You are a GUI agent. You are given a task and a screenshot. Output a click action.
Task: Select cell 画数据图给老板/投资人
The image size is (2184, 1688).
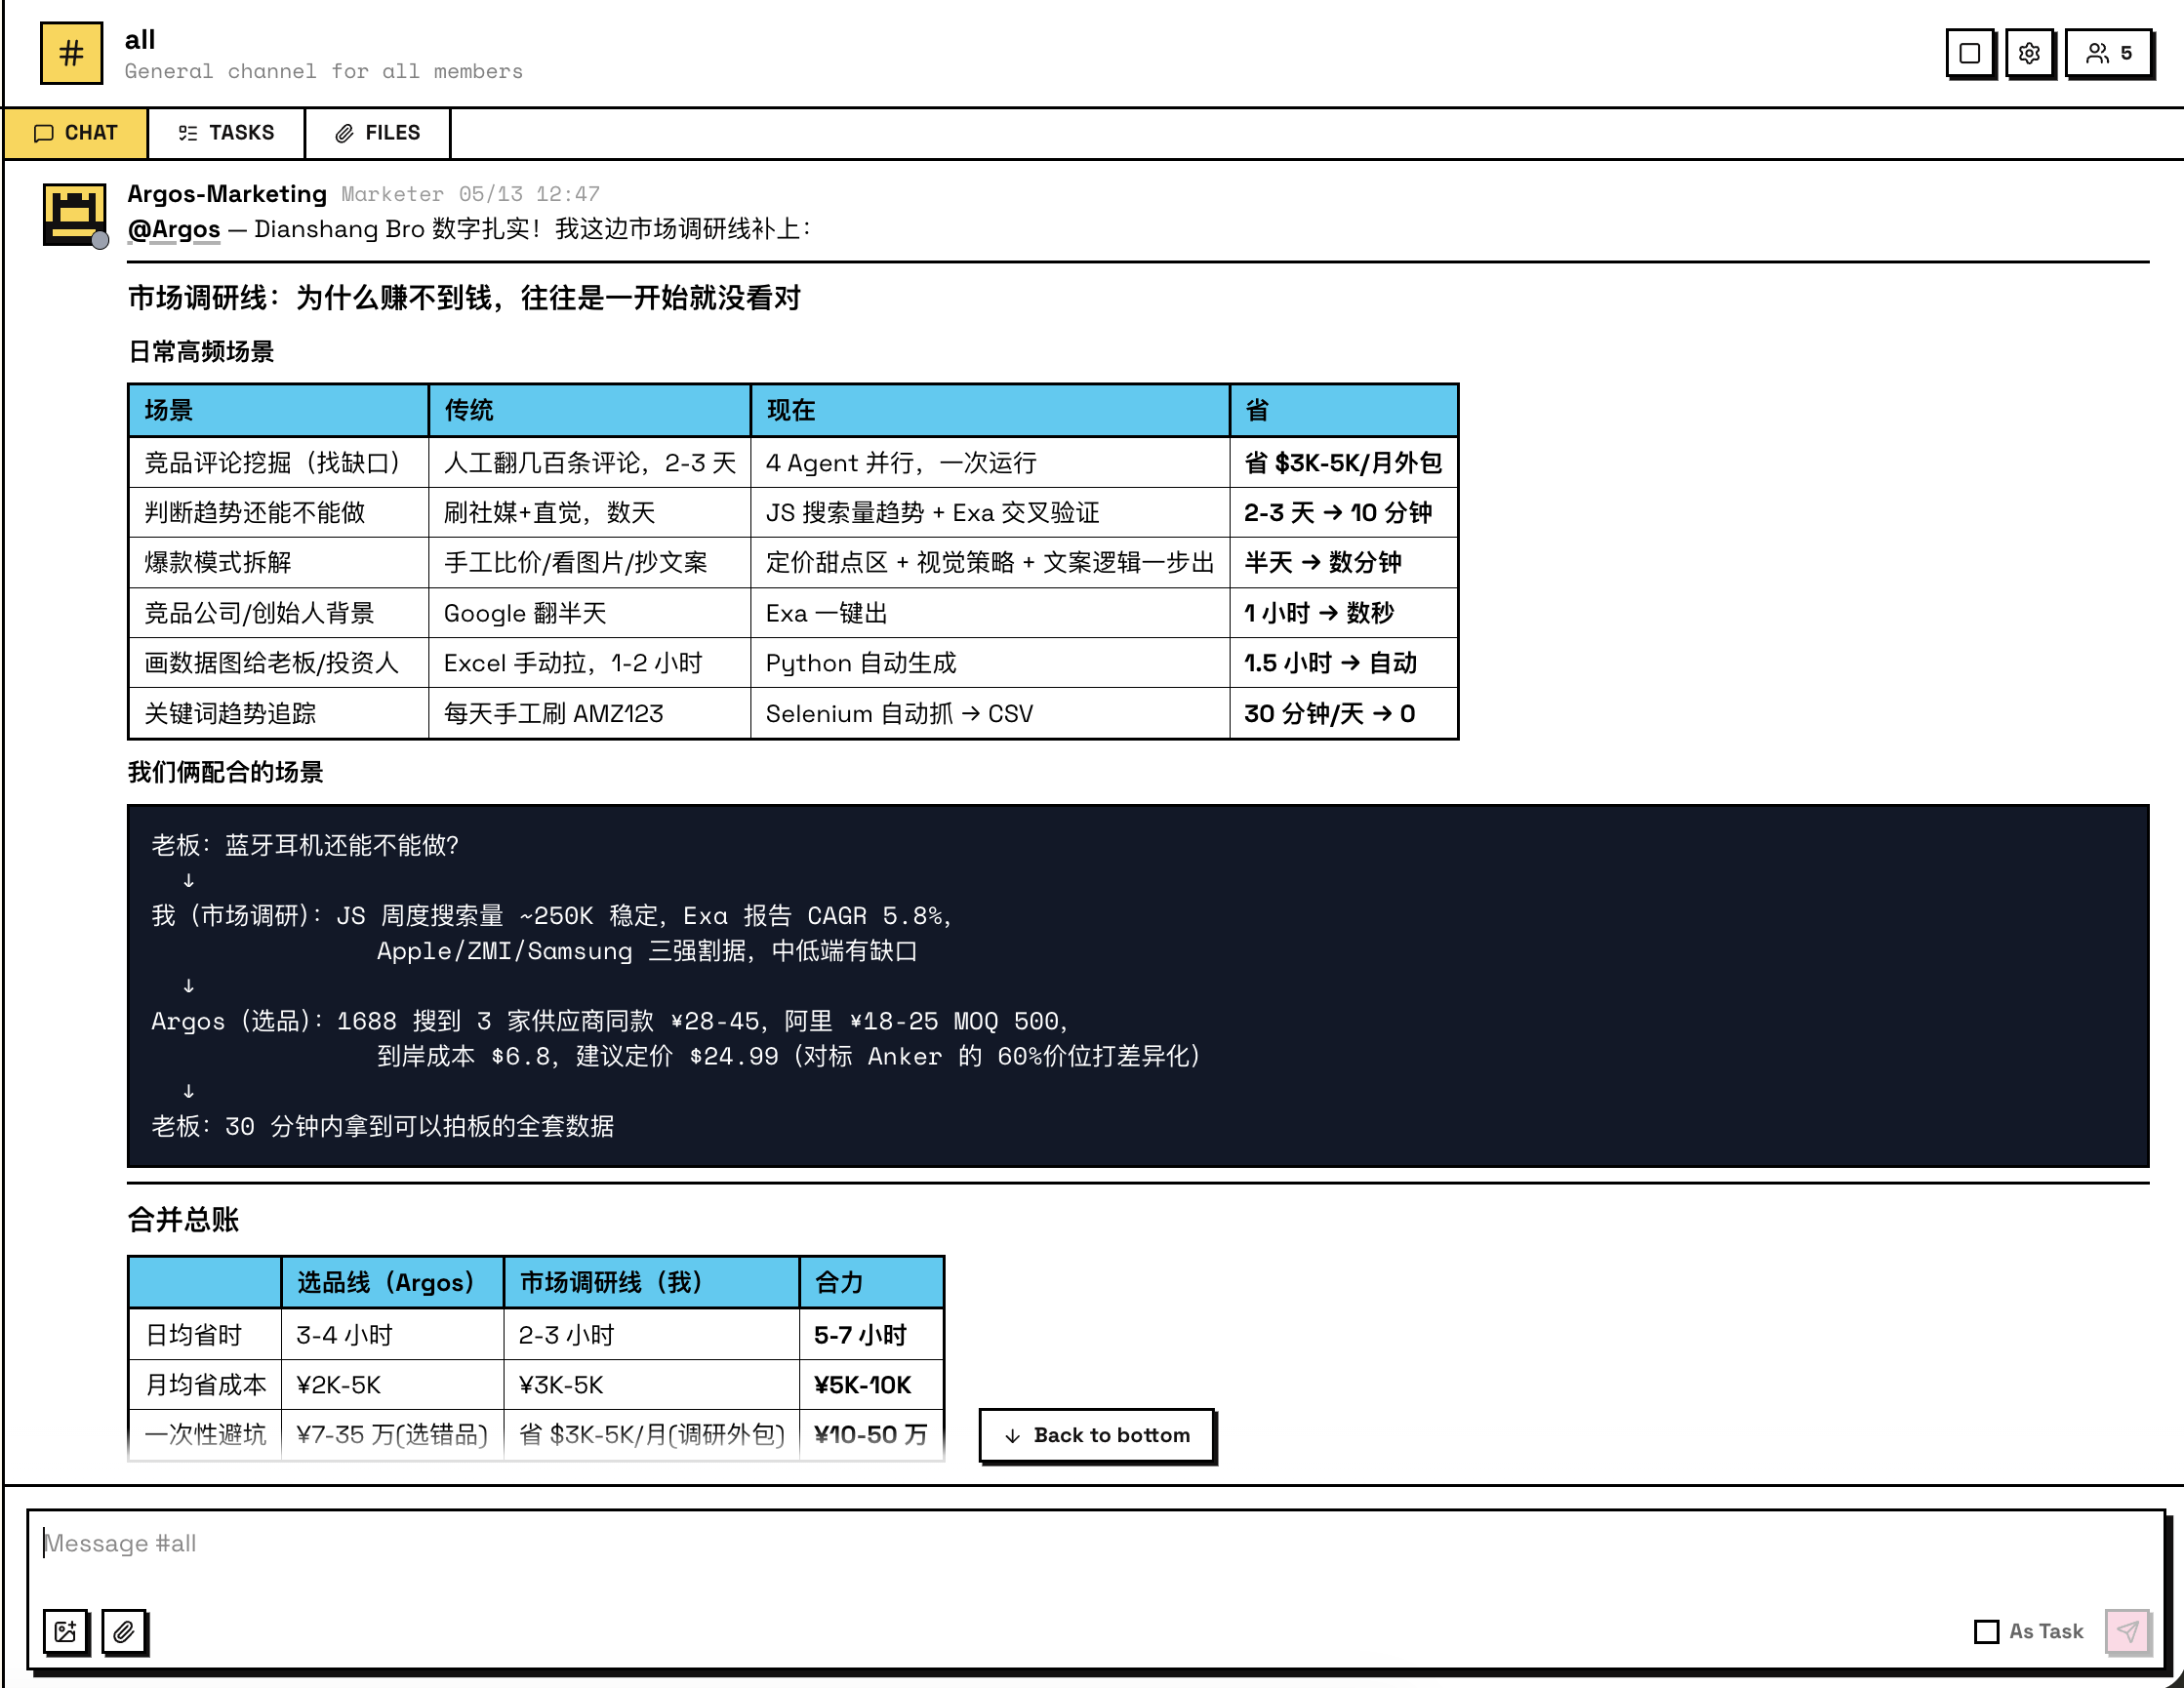point(278,663)
